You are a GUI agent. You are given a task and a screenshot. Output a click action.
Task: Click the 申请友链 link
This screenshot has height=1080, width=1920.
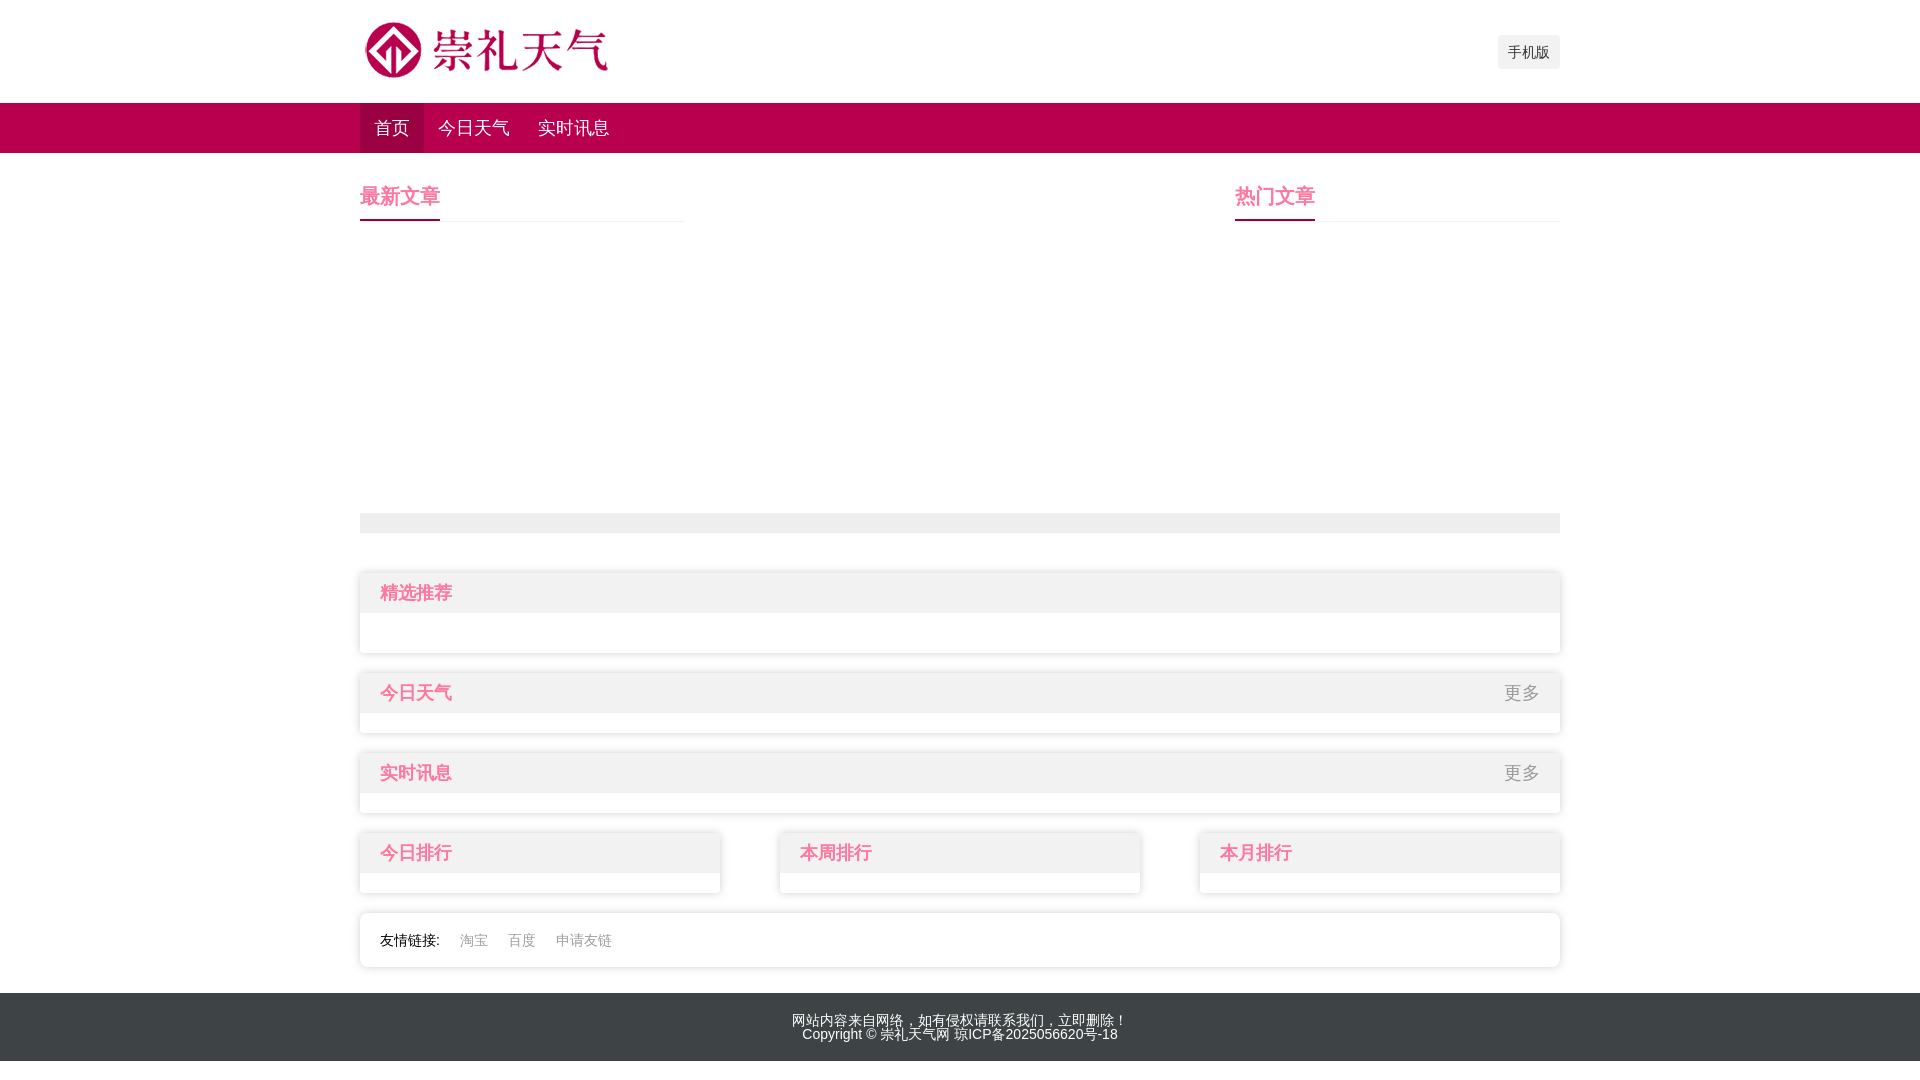pos(584,940)
